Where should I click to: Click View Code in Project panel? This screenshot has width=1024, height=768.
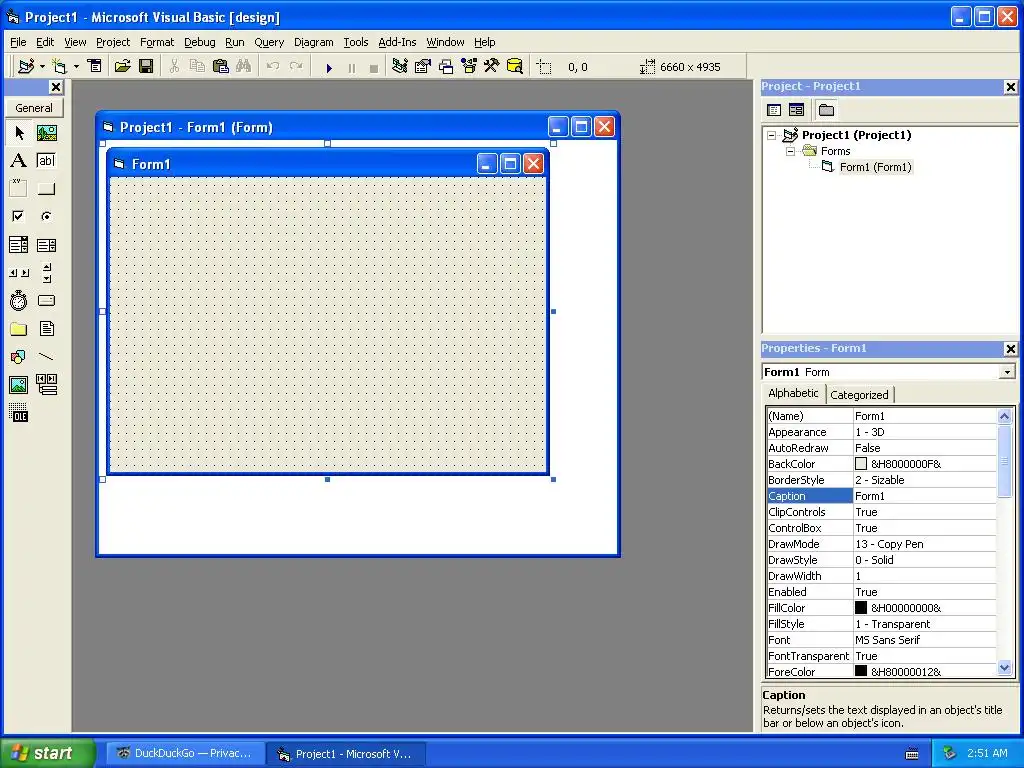[774, 110]
